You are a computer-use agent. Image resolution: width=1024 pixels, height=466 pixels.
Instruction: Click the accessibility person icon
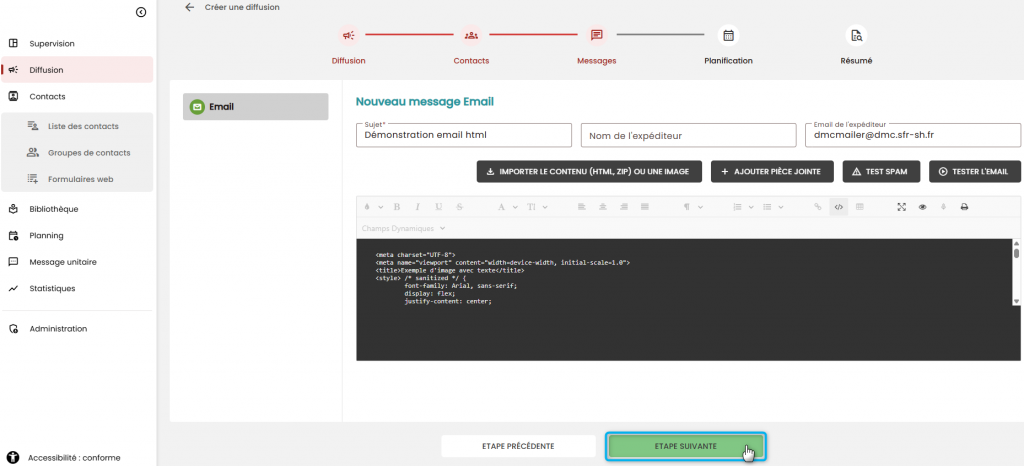12,458
